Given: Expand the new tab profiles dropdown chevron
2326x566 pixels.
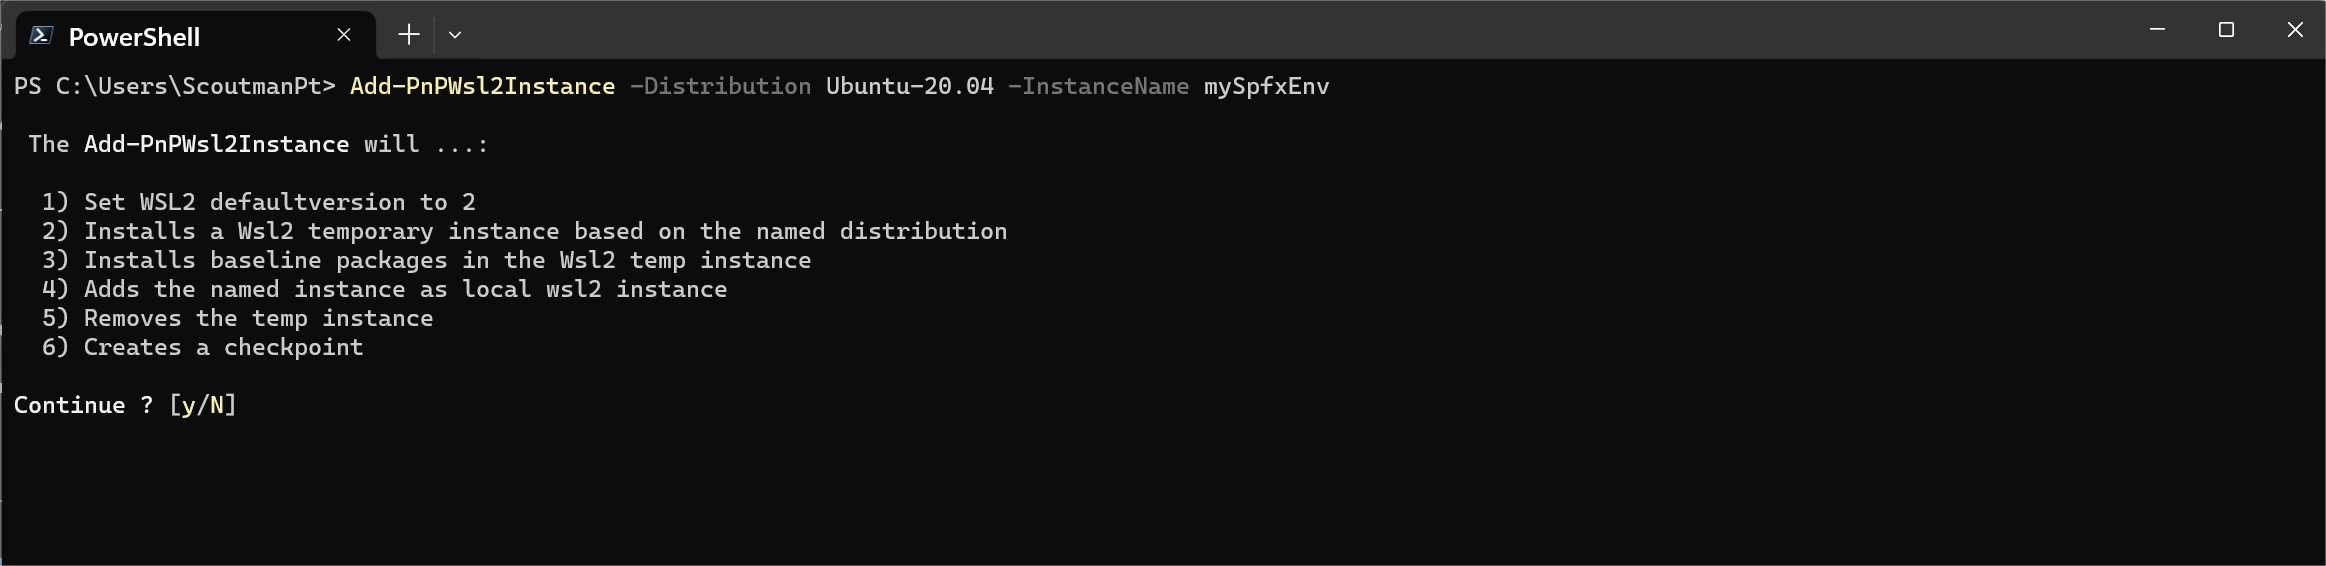Looking at the screenshot, I should coord(455,35).
